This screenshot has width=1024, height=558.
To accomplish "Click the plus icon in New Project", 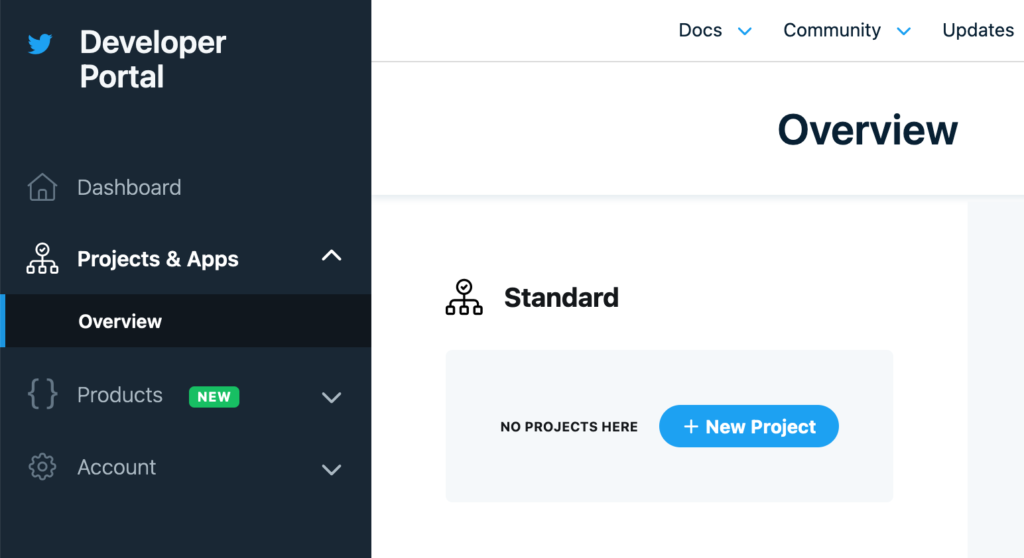I will (x=691, y=427).
